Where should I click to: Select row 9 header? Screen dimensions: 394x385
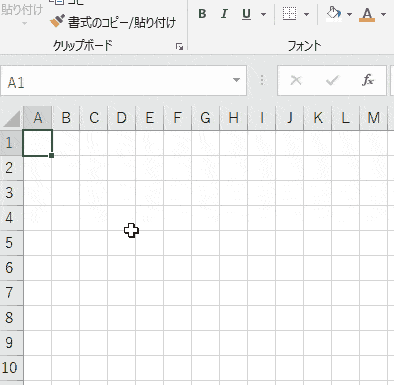[11, 343]
